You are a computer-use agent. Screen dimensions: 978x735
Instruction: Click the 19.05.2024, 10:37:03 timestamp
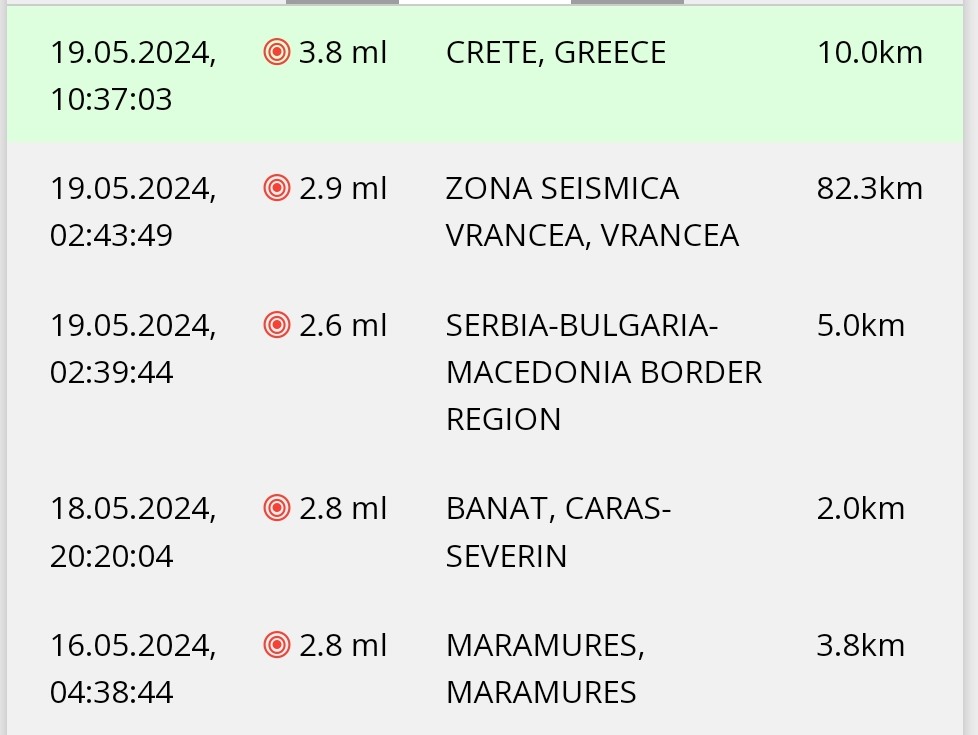[x=132, y=76]
